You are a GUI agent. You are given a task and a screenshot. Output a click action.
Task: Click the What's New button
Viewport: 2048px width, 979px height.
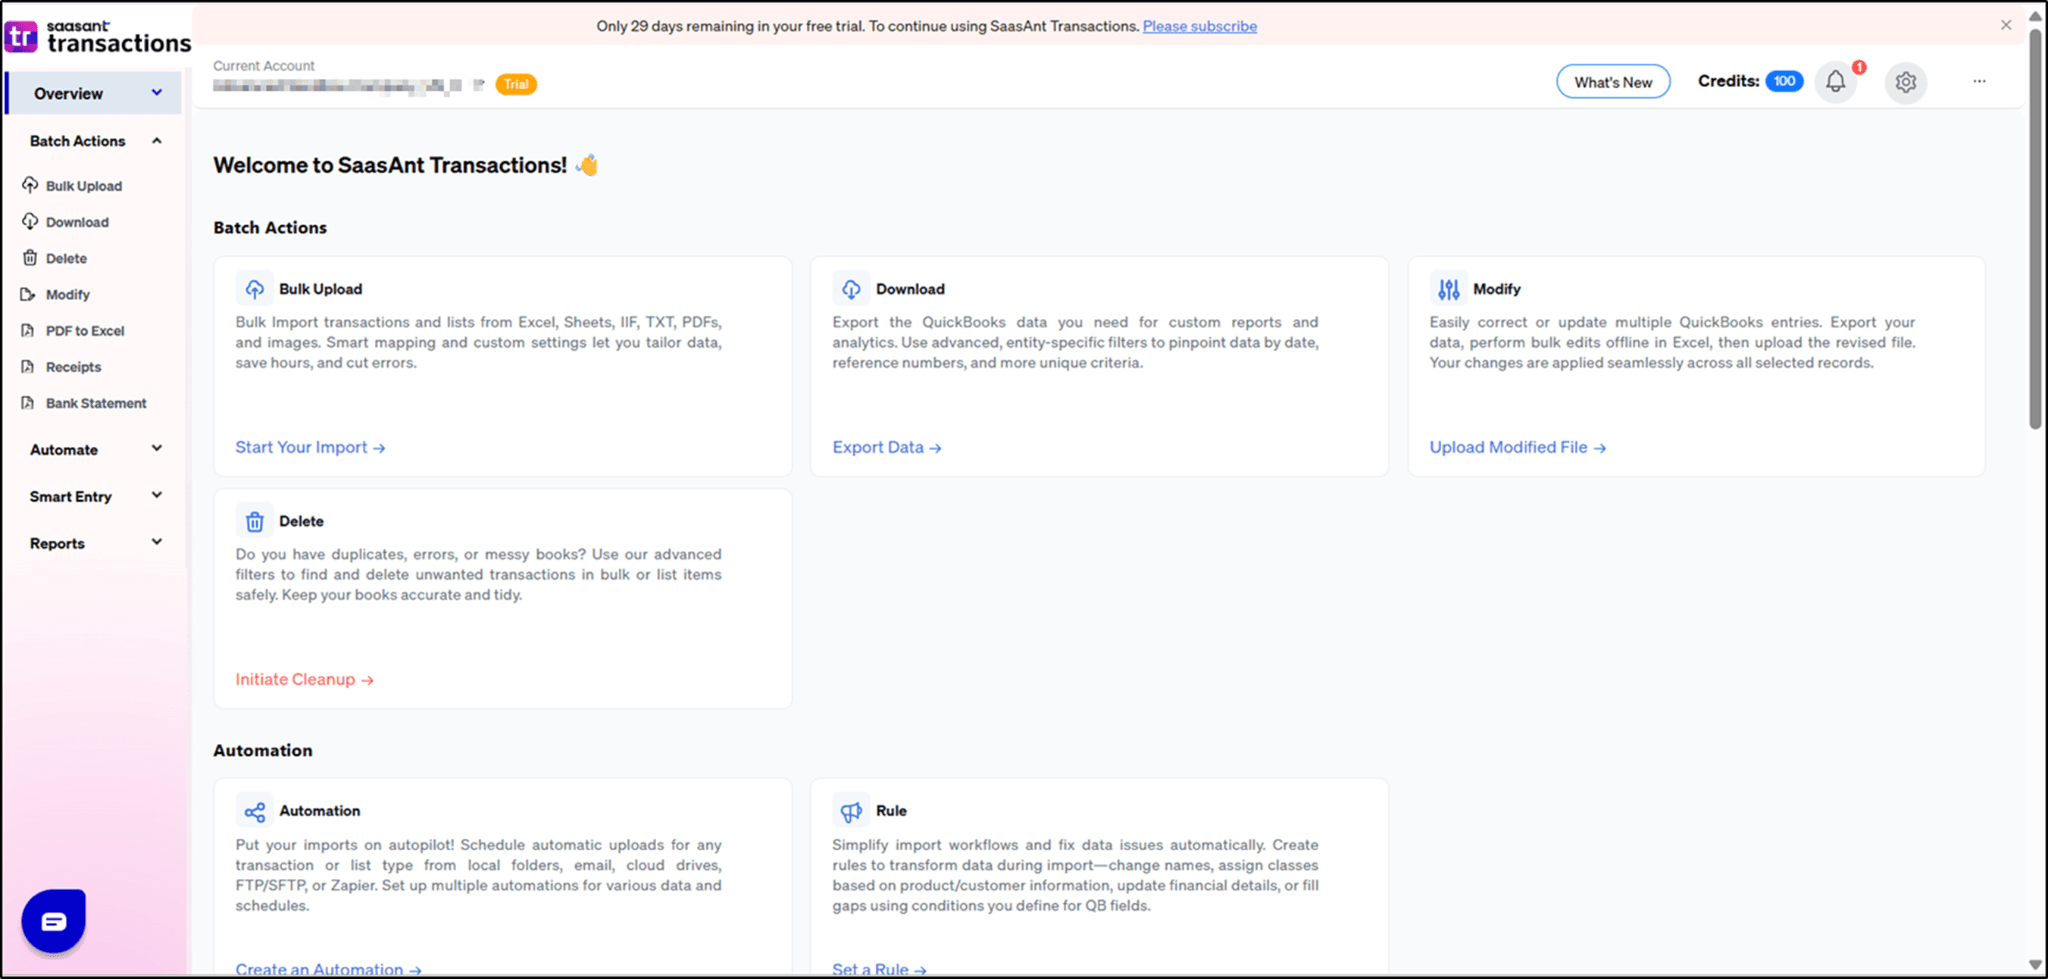click(1612, 82)
